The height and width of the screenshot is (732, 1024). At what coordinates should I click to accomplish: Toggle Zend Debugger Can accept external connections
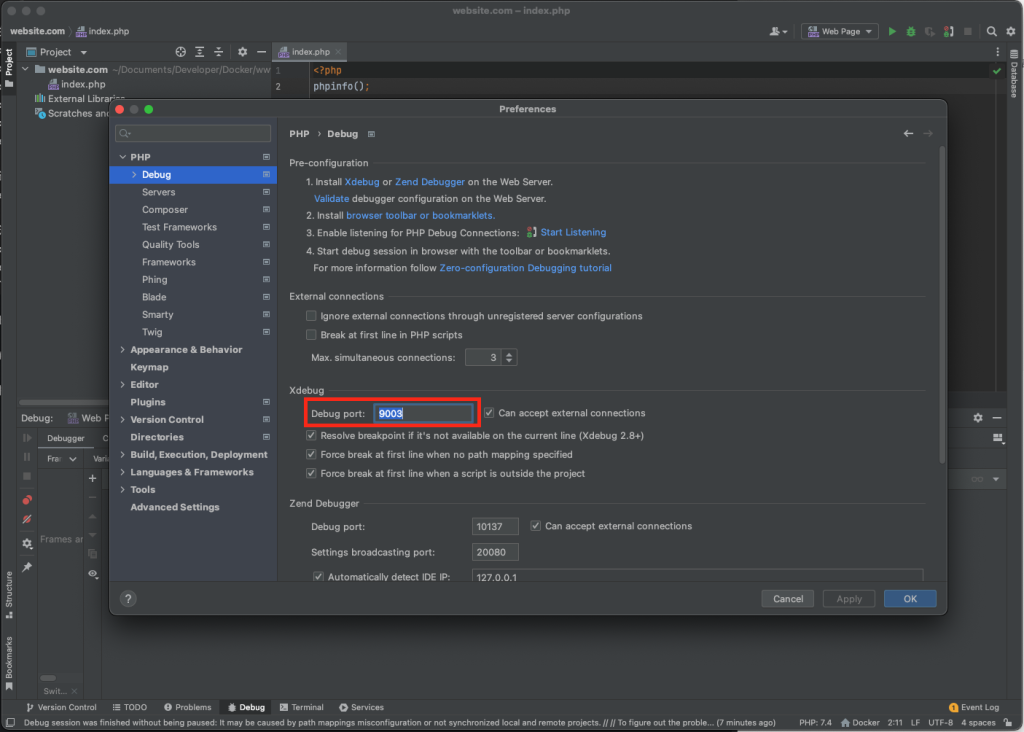tap(536, 526)
